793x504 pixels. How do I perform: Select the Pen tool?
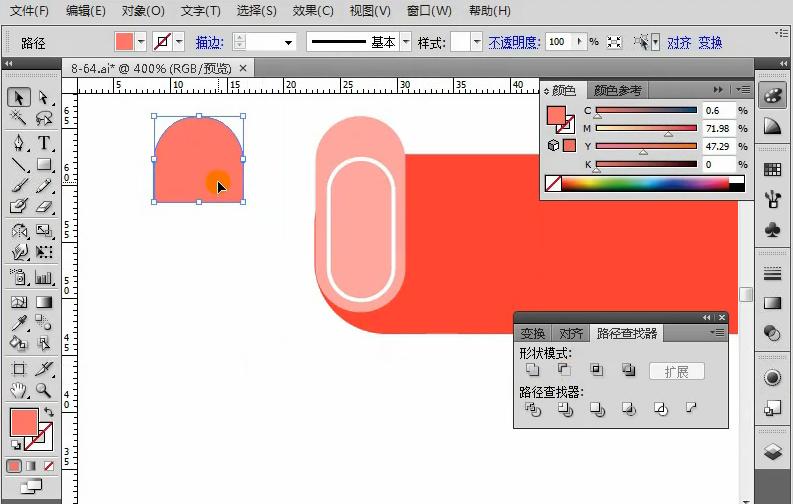19,143
